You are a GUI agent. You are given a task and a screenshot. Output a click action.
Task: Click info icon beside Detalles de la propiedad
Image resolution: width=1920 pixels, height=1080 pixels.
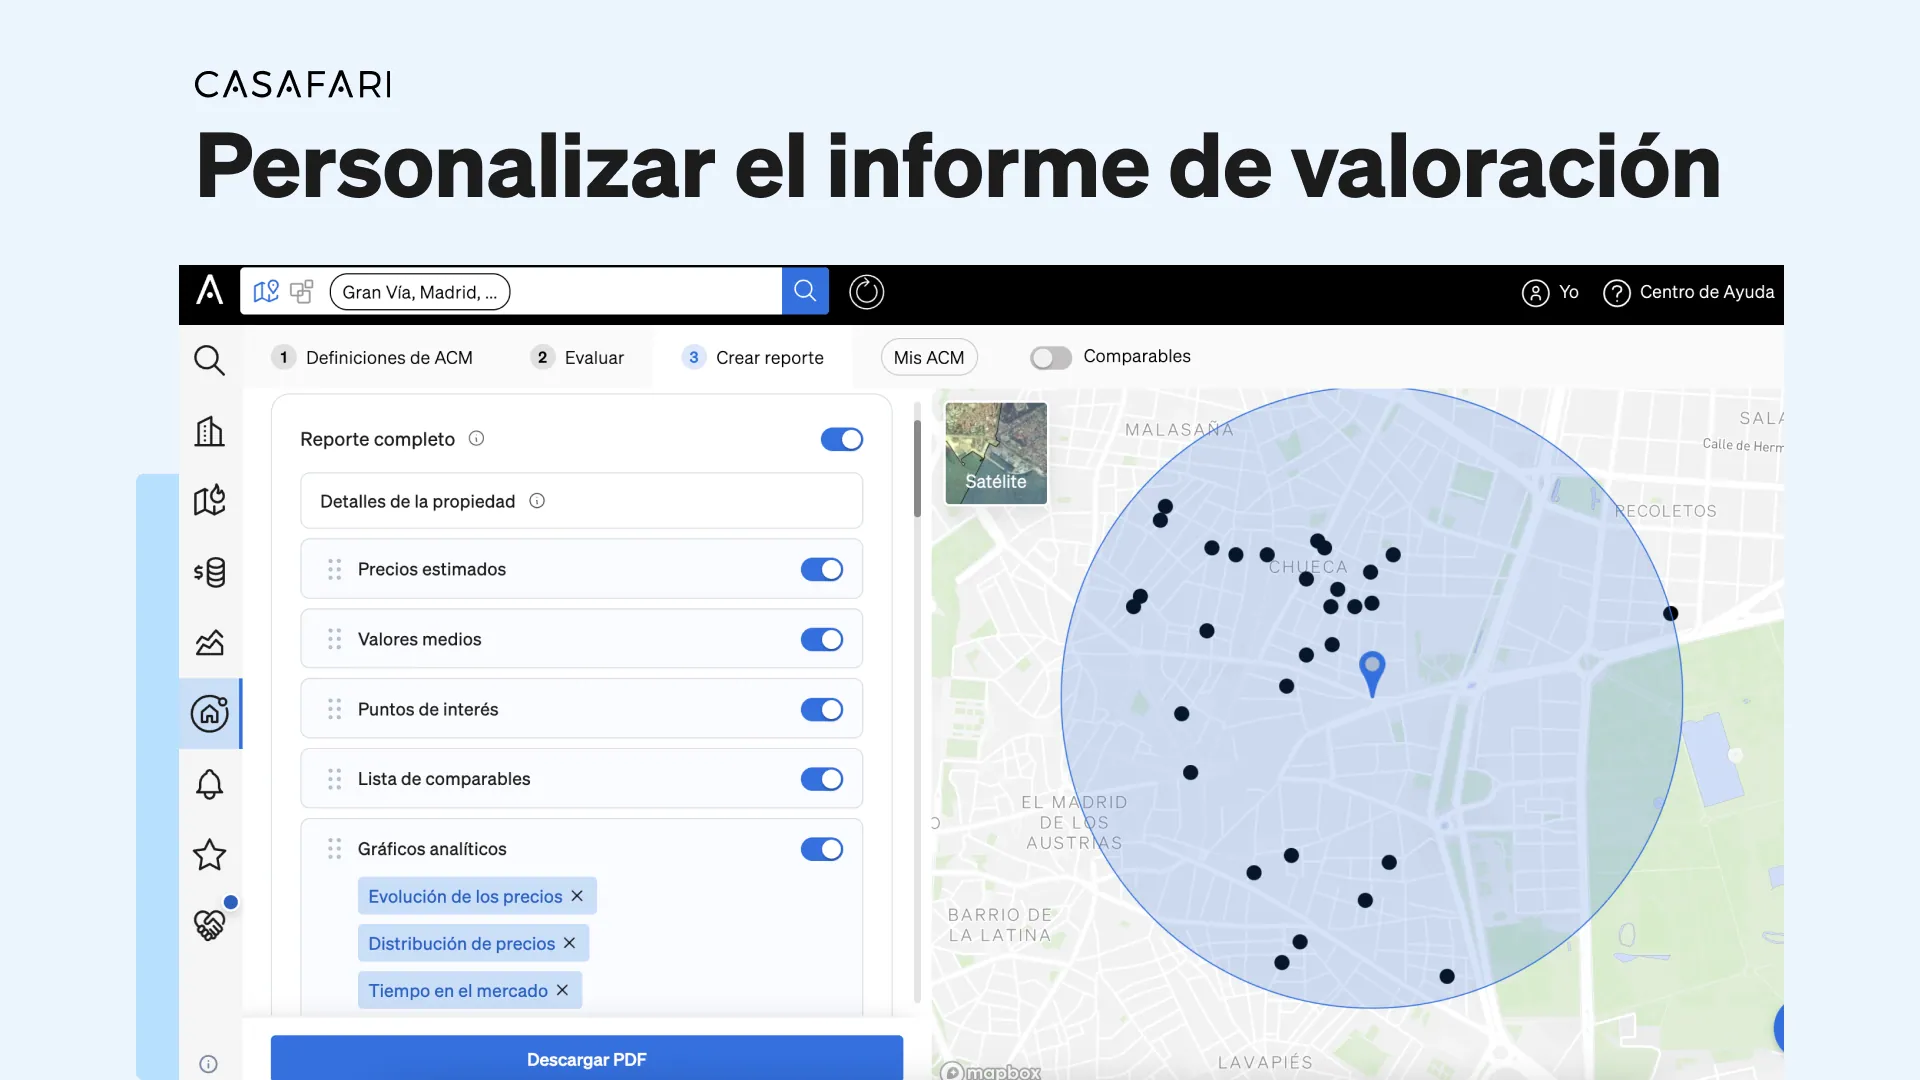(x=537, y=500)
